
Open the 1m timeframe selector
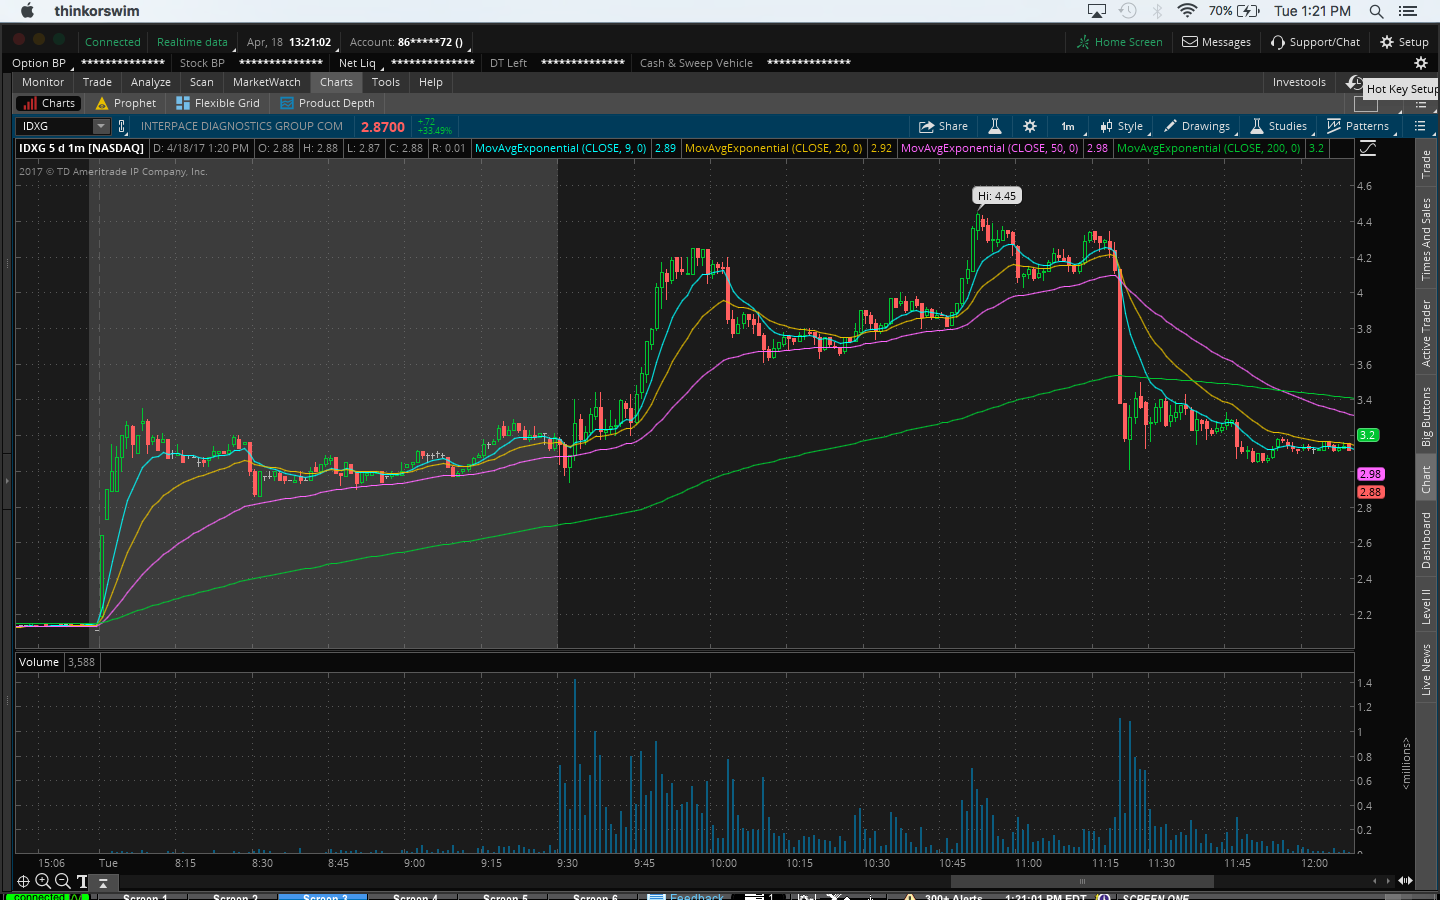[x=1068, y=126]
